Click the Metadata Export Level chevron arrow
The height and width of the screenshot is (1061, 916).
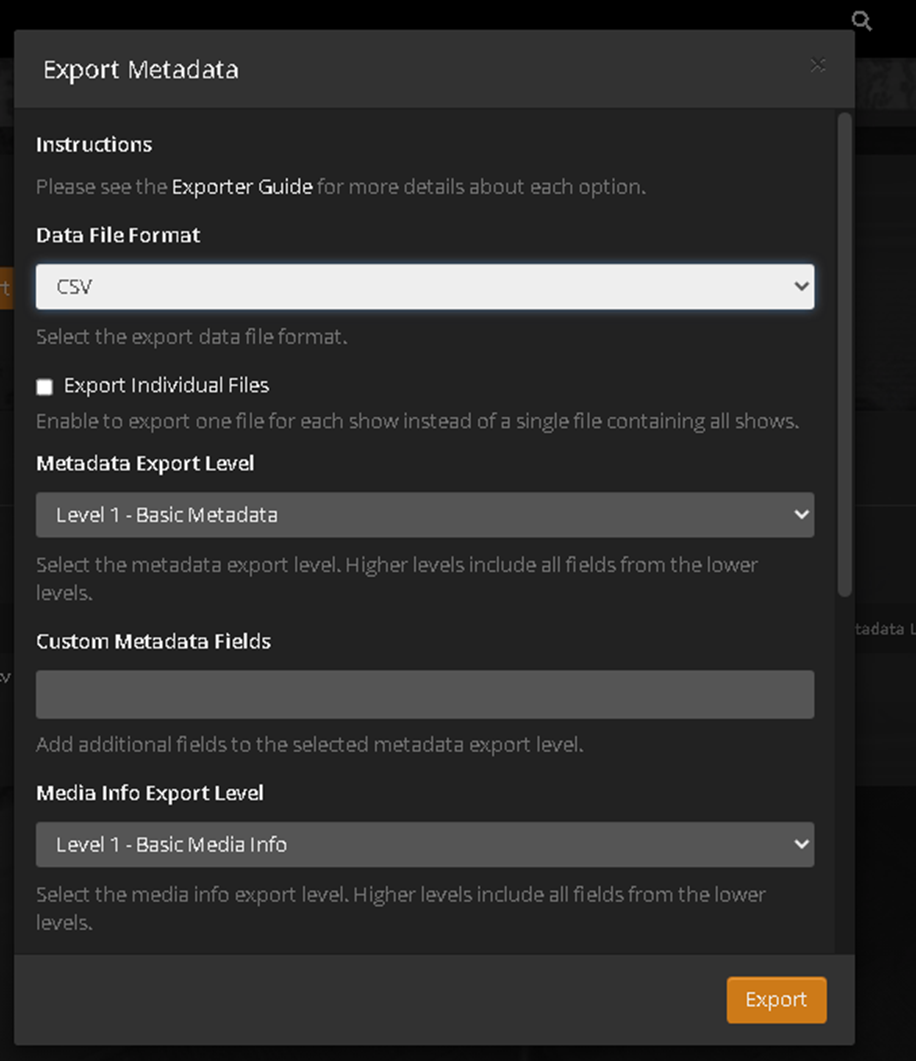(x=800, y=514)
